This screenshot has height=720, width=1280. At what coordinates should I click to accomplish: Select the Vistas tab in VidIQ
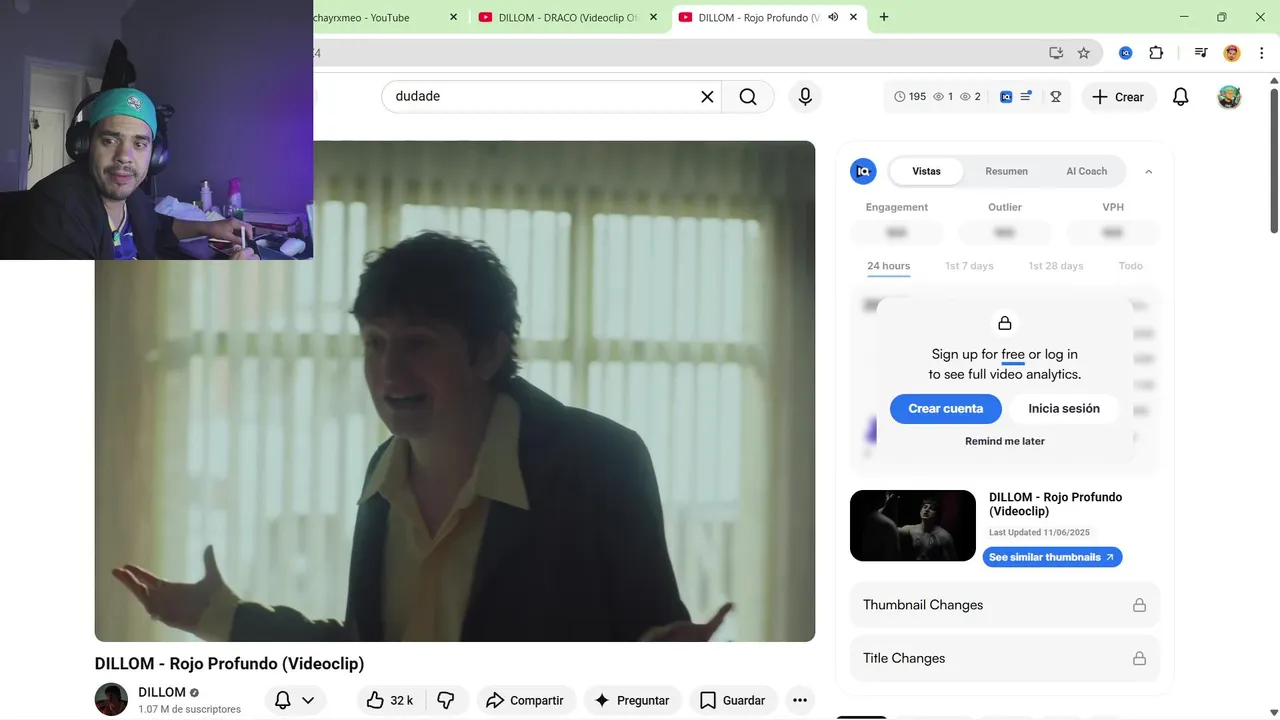pos(926,171)
